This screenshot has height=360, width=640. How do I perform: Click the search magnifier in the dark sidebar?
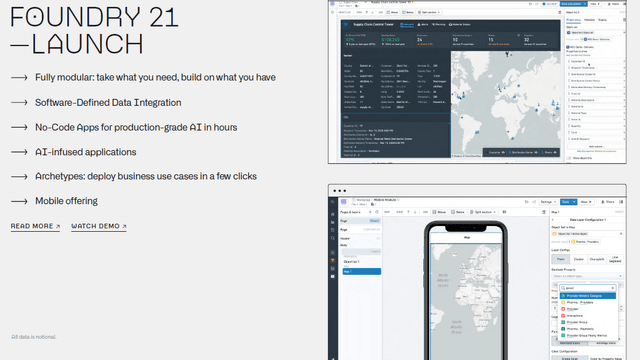(333, 238)
